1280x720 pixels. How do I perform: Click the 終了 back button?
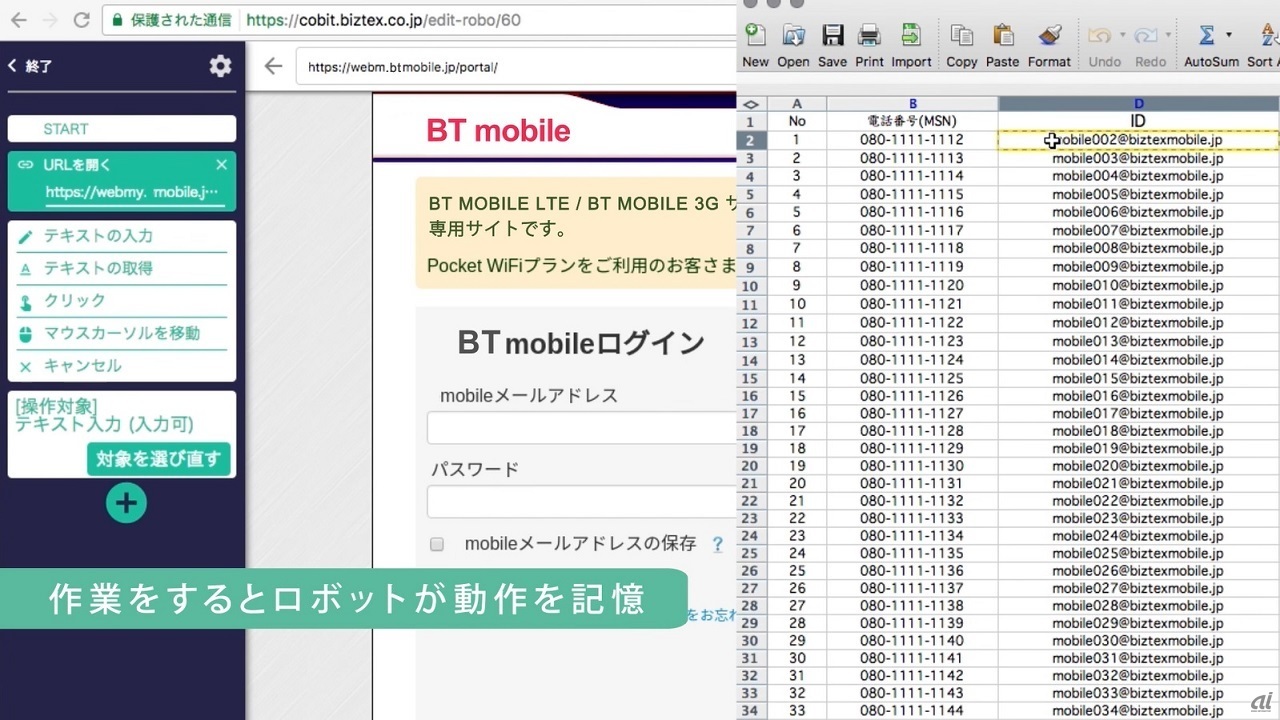(30, 66)
